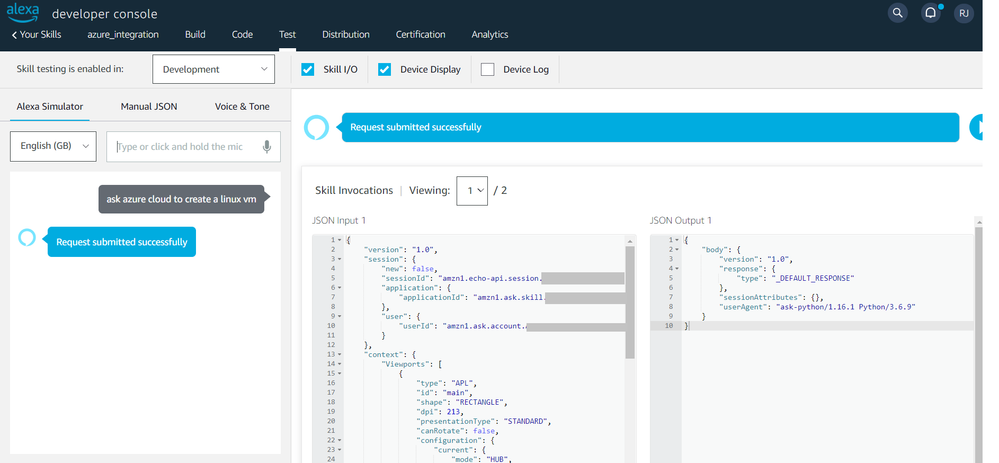Image resolution: width=999 pixels, height=463 pixels.
Task: Click the JSON Input vertical scrollbar
Action: [x=630, y=303]
